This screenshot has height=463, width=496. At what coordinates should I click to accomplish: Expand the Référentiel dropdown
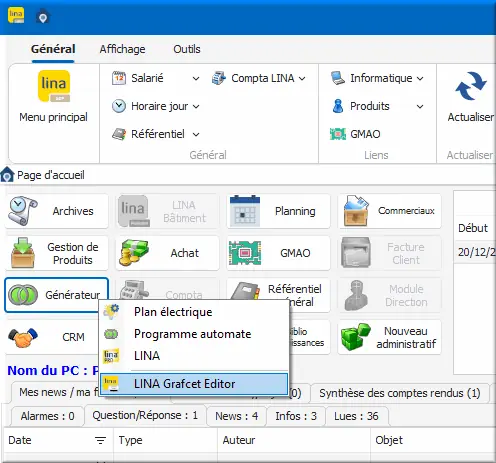tap(196, 135)
